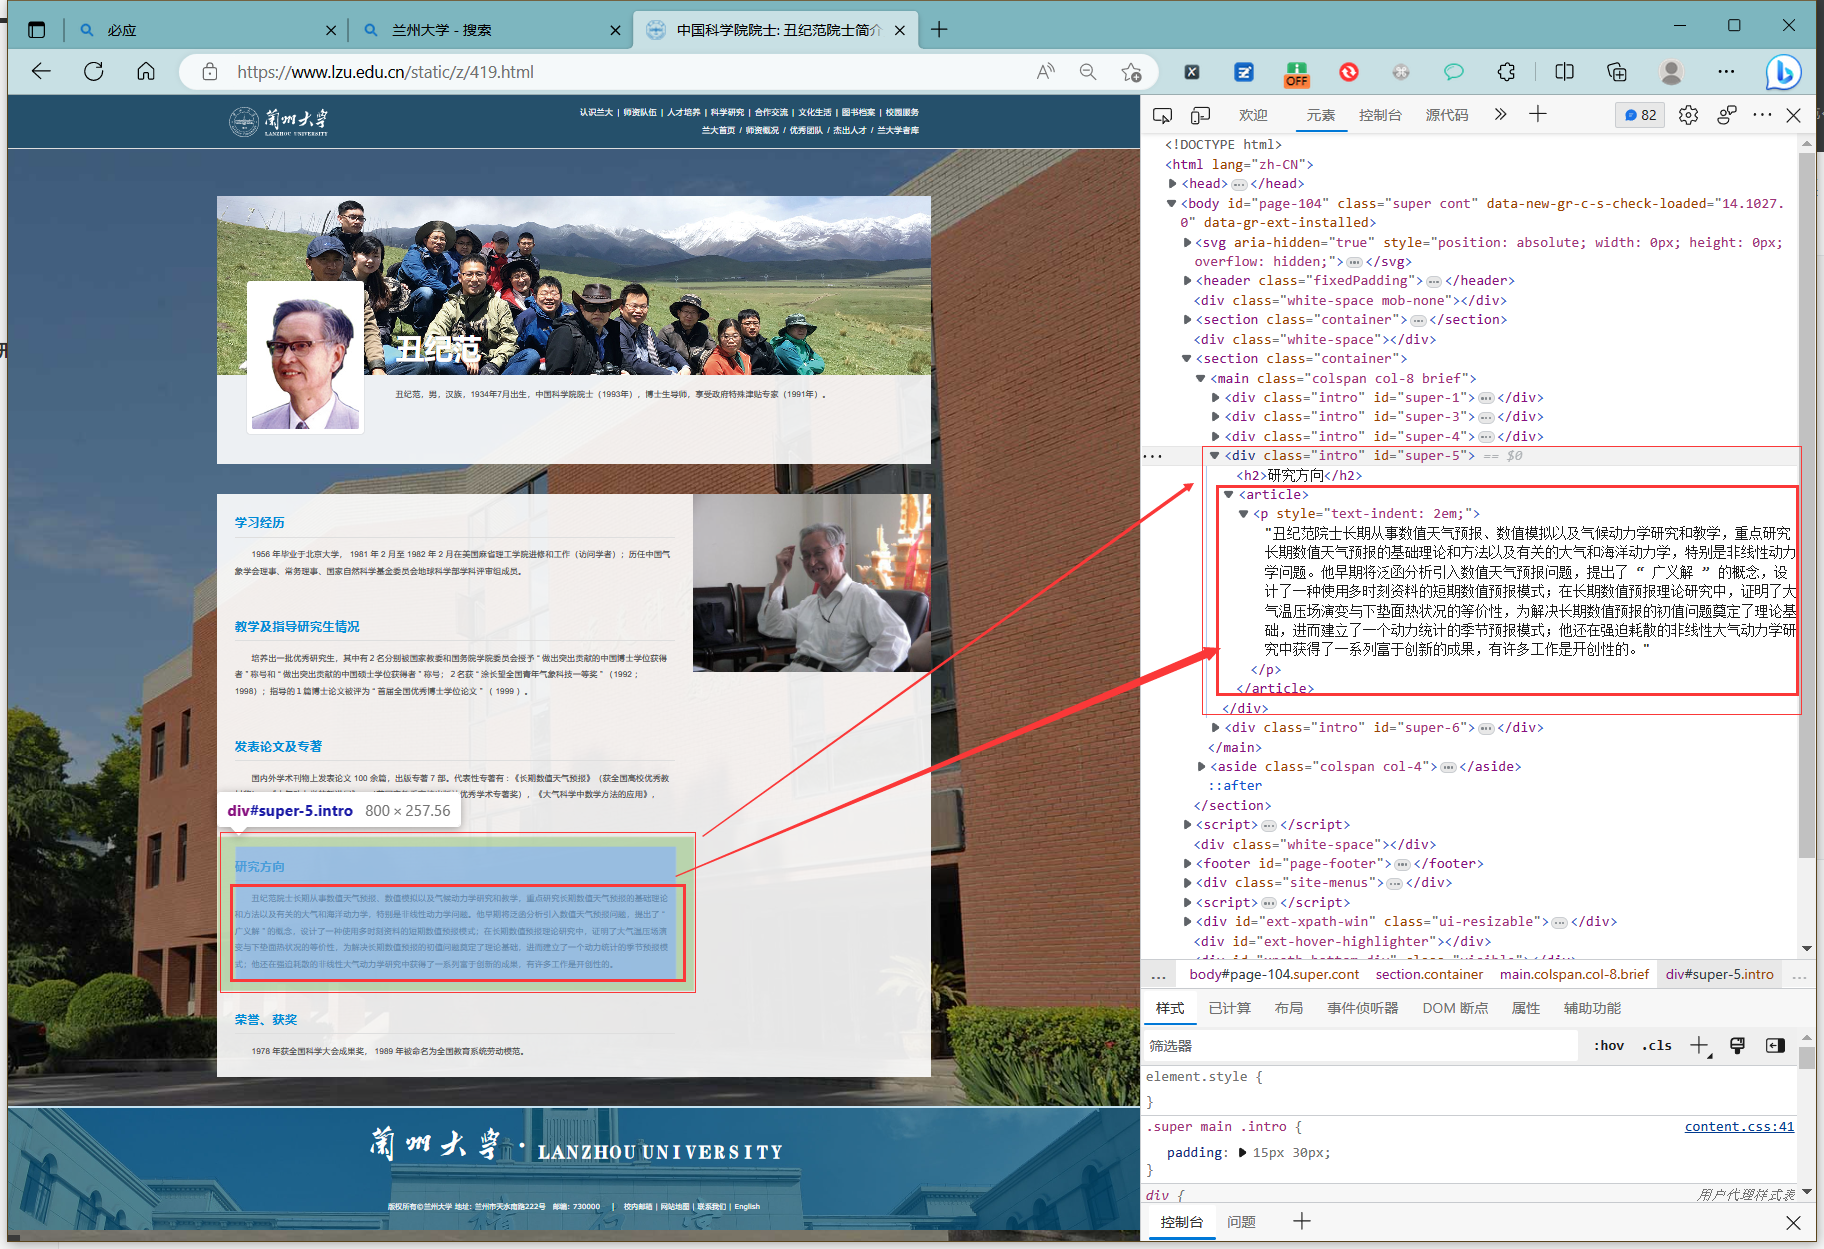
Task: Go to browser home page icon
Action: click(146, 71)
